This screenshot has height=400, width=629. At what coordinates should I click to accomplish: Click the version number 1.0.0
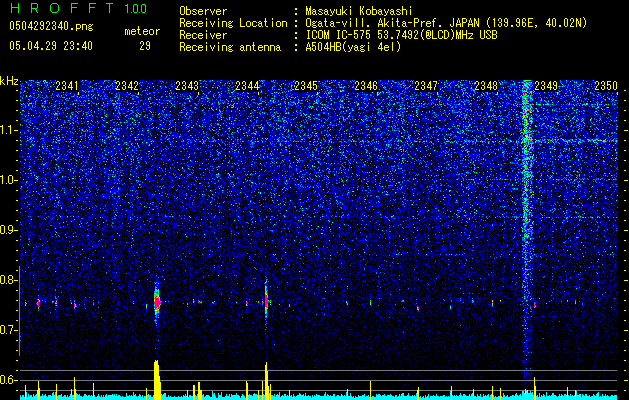coord(136,8)
